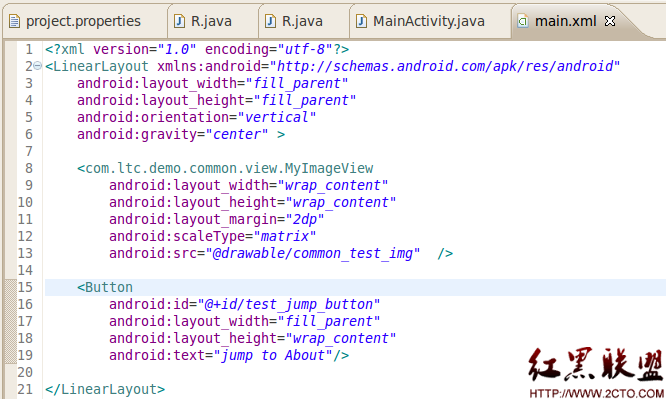Select the main.xml tab
Viewport: 666px width, 399px height.
coord(565,21)
